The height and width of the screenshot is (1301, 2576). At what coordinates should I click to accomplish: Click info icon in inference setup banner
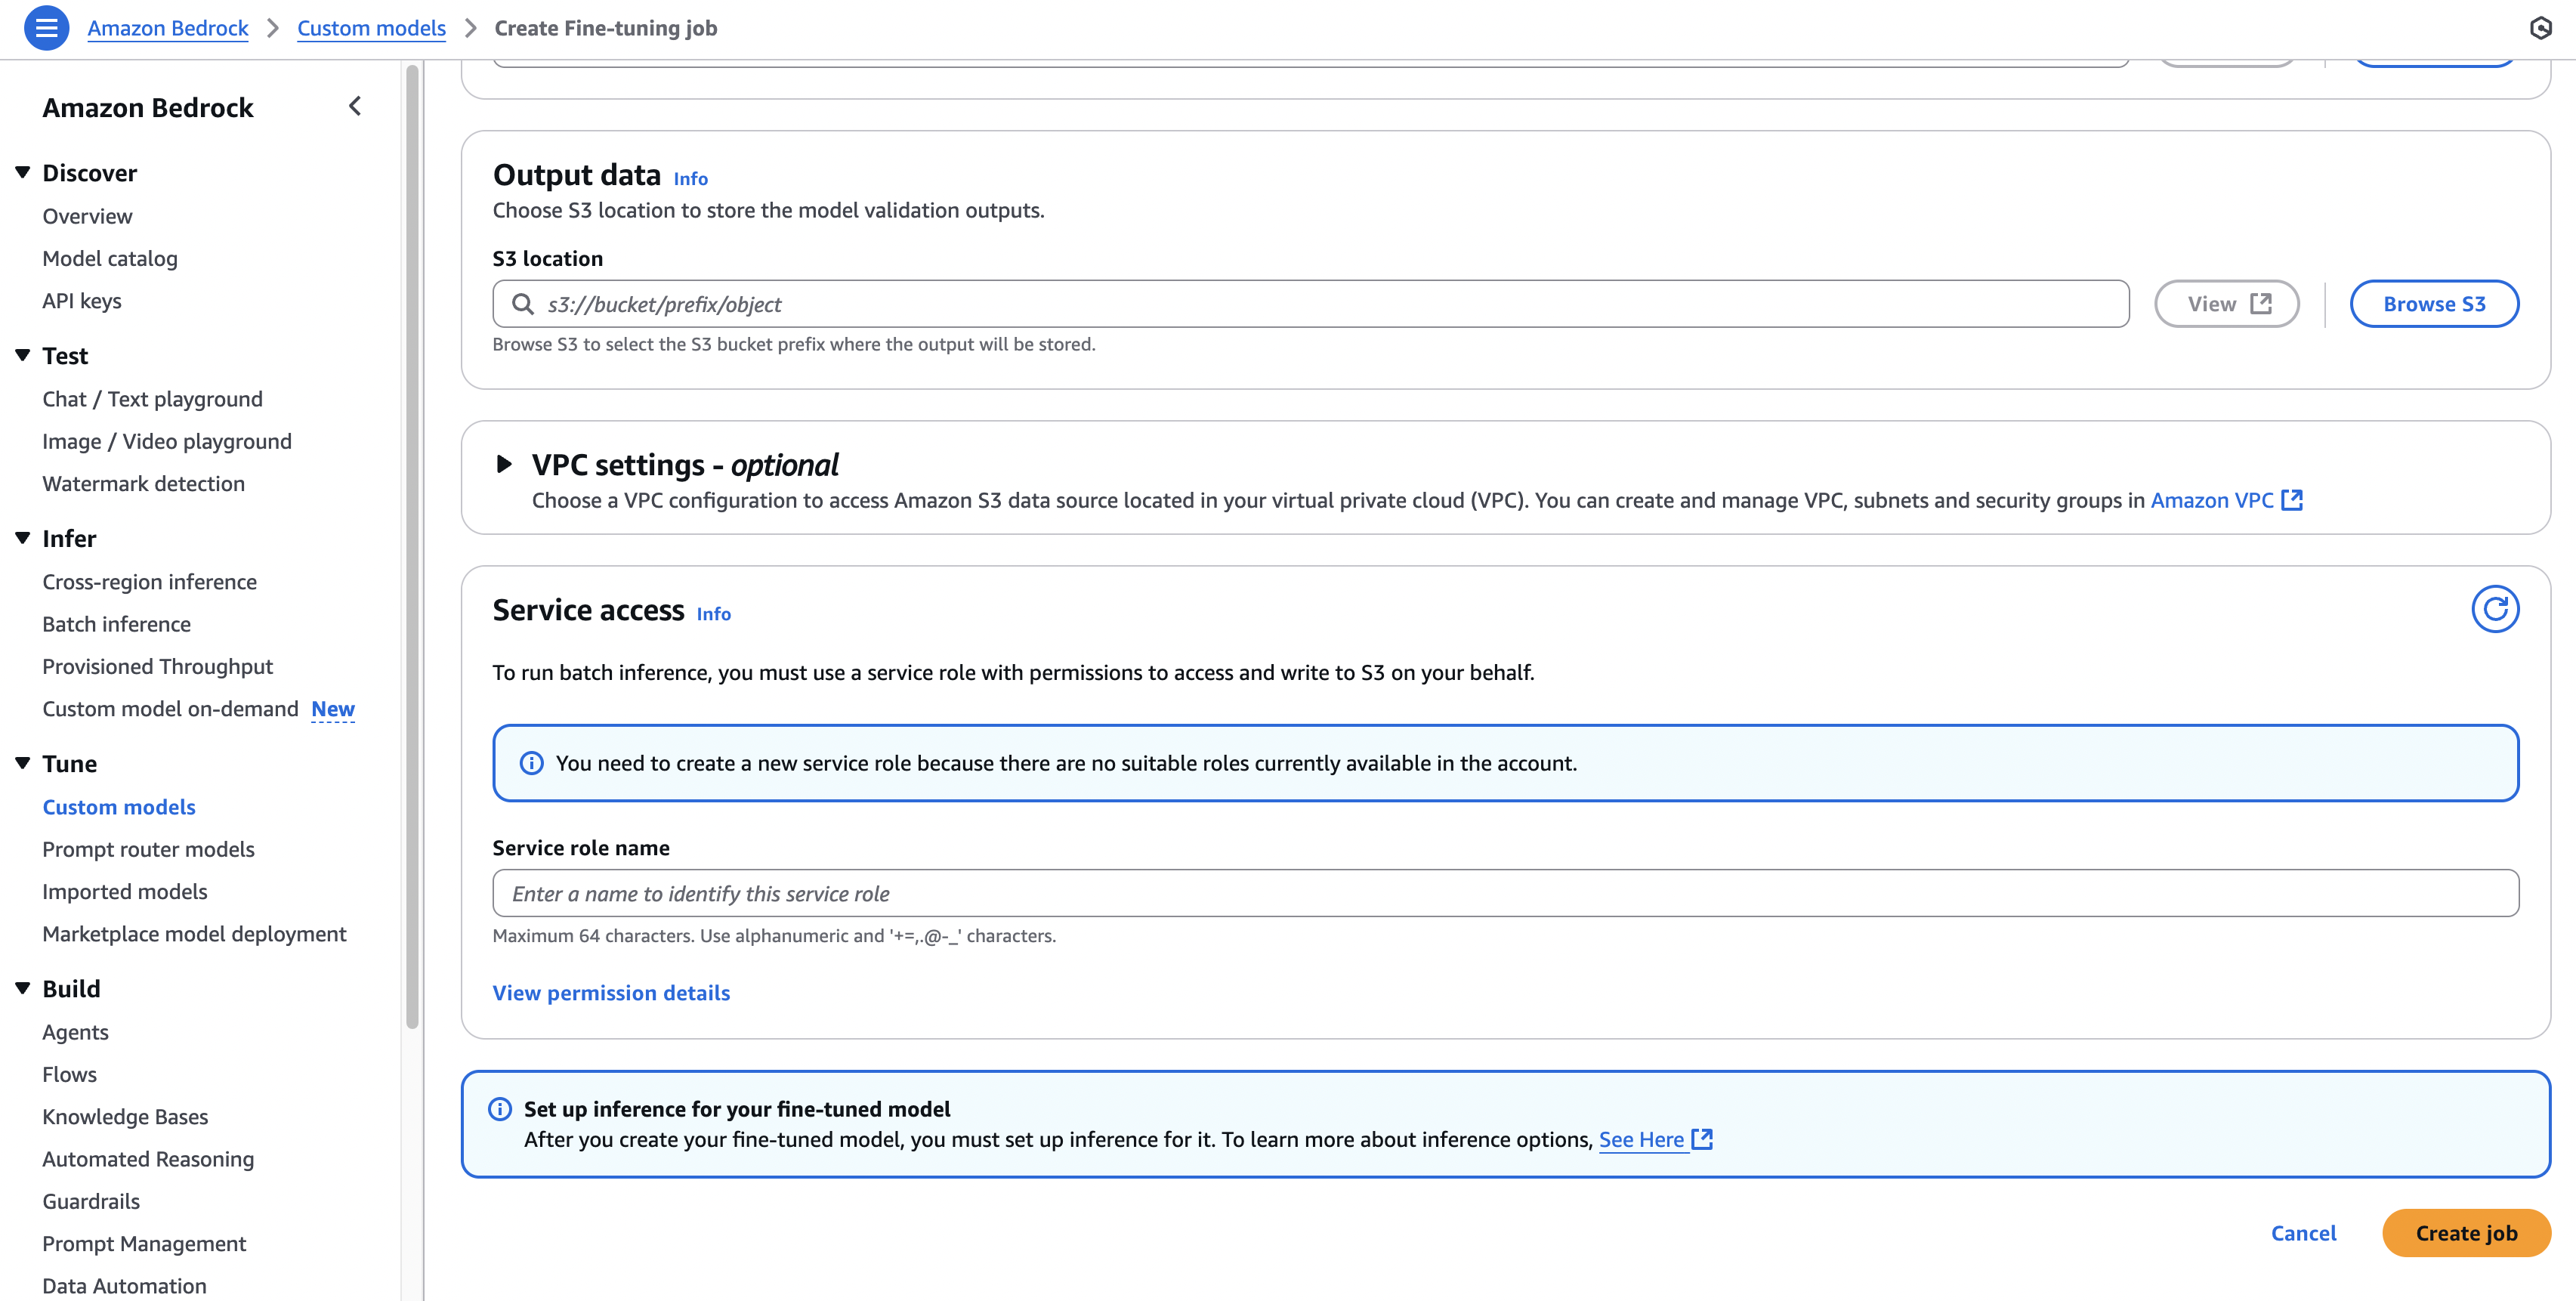click(x=500, y=1109)
